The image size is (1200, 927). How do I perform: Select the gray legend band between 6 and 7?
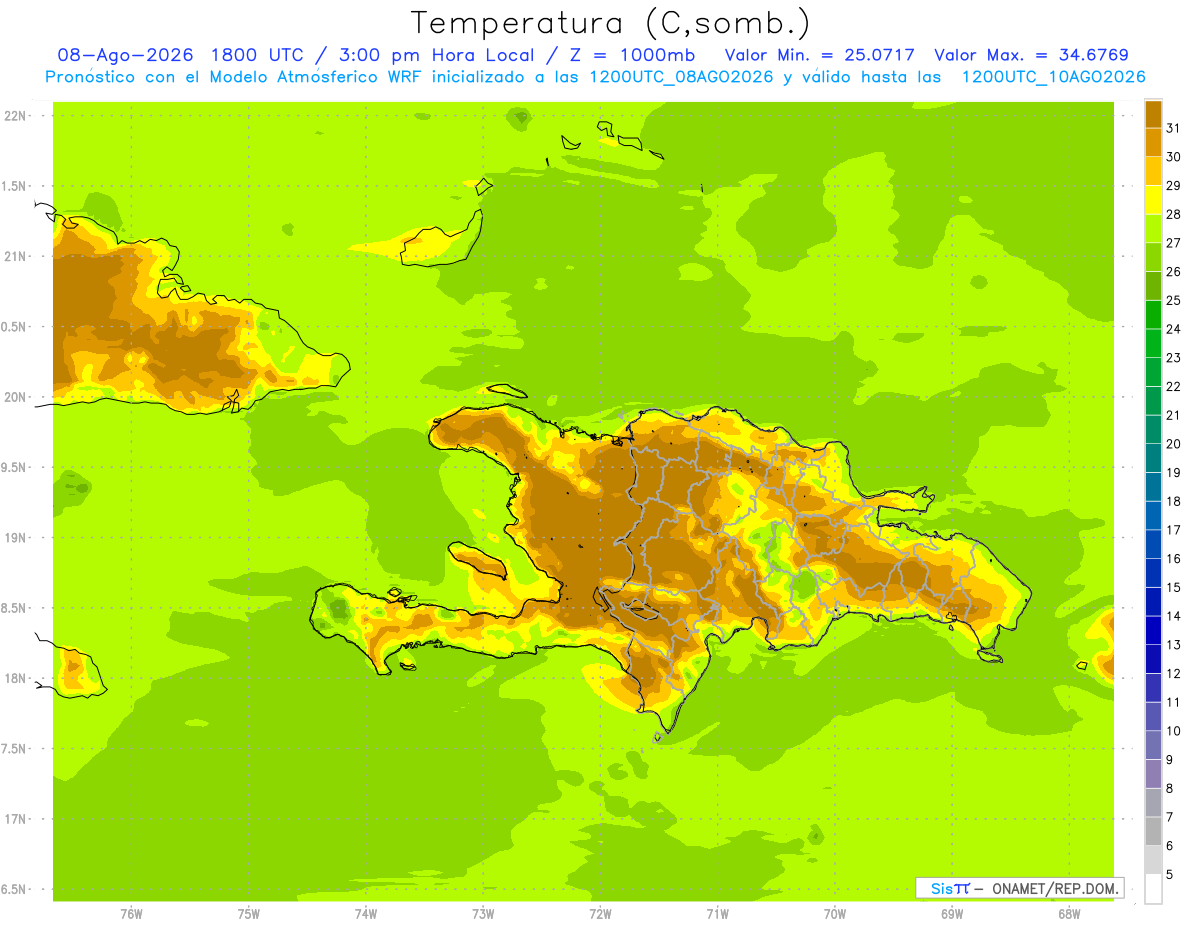point(1153,831)
